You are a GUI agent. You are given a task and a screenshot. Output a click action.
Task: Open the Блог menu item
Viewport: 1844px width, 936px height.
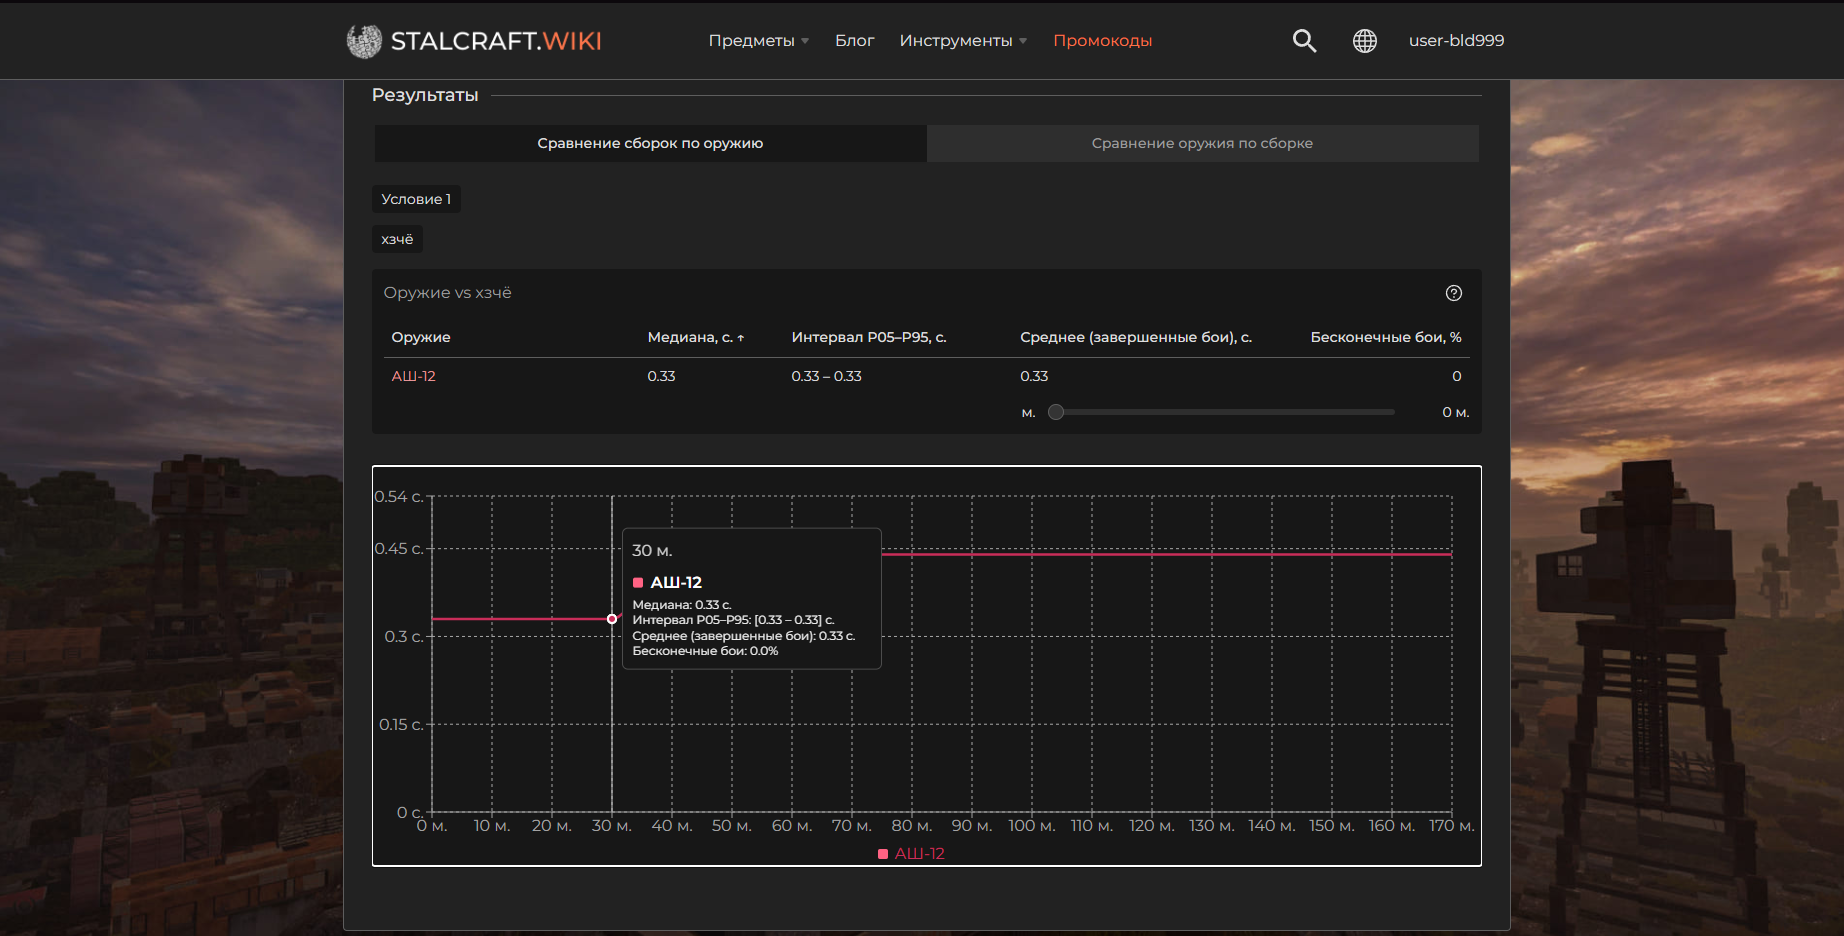(854, 41)
